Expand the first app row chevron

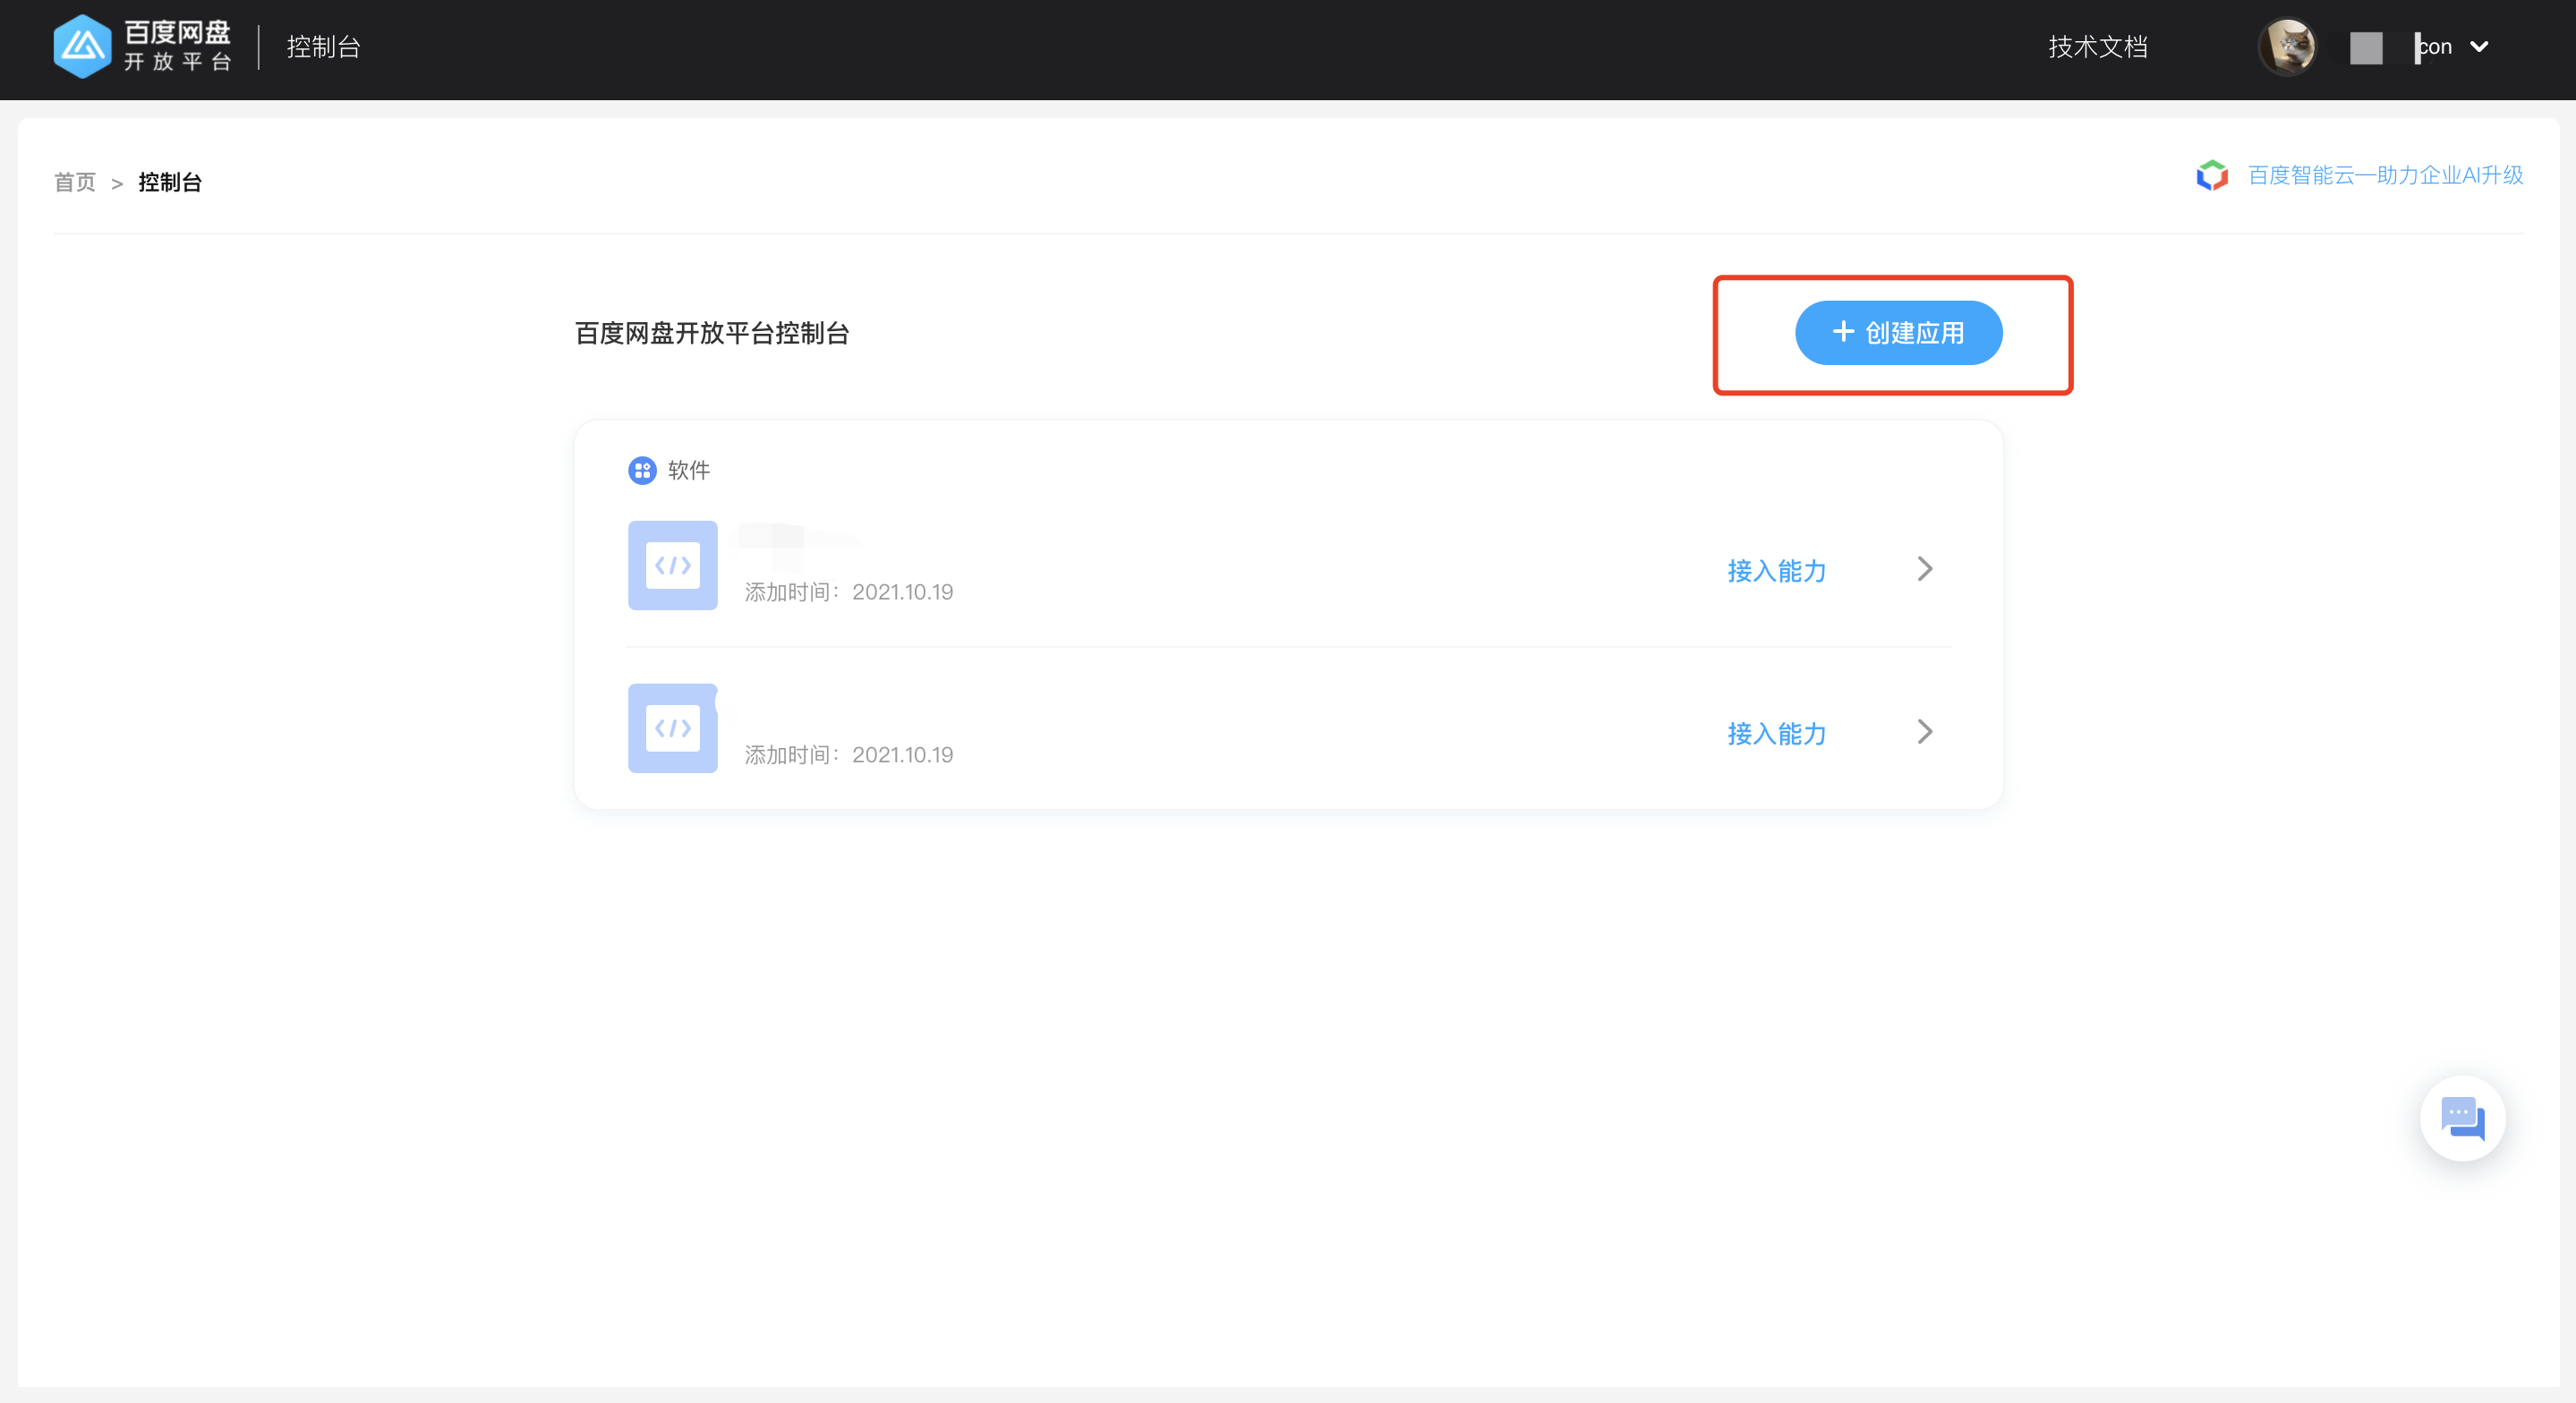[x=1925, y=569]
